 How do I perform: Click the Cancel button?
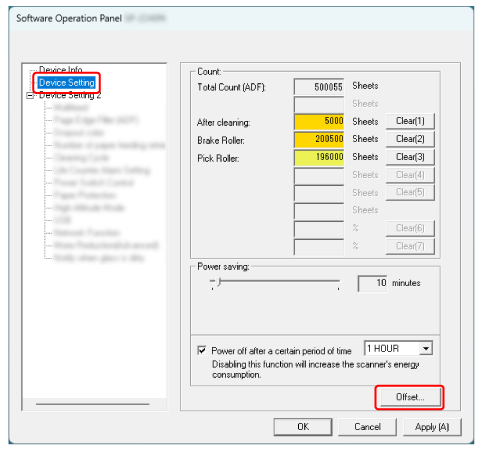pos(367,427)
